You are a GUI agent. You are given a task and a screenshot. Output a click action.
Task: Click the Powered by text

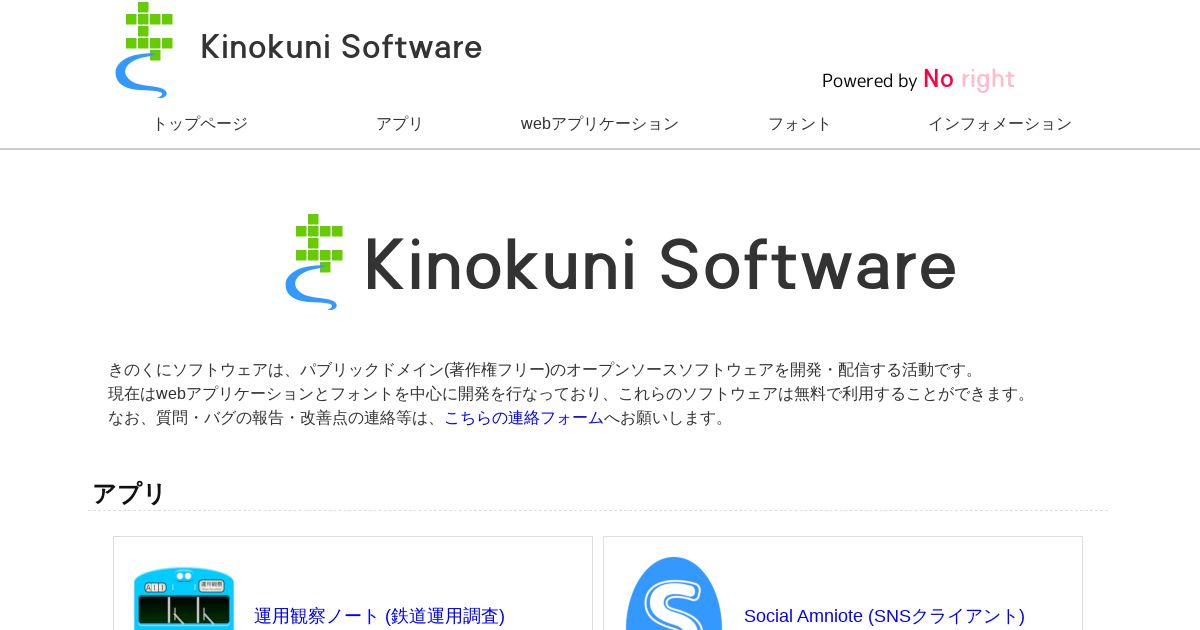tap(869, 81)
